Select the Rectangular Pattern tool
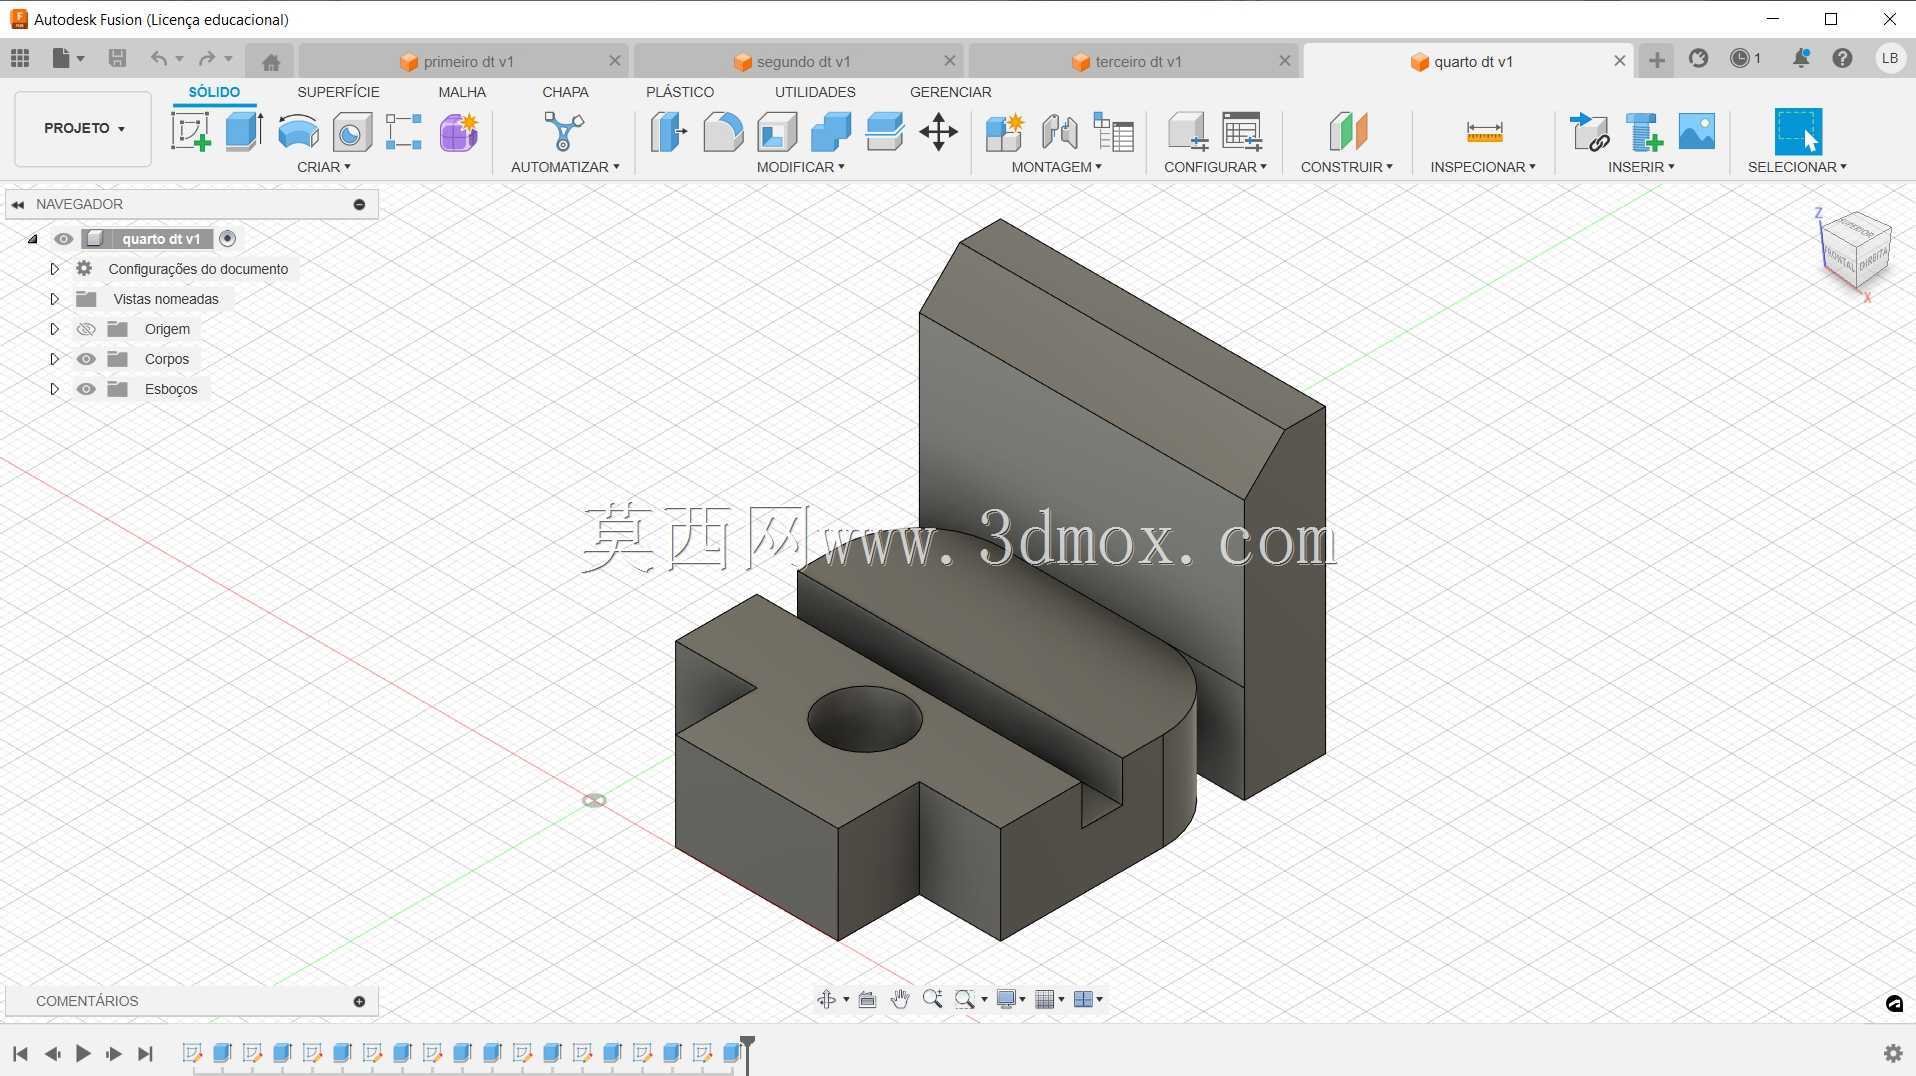The image size is (1916, 1076). click(x=404, y=132)
